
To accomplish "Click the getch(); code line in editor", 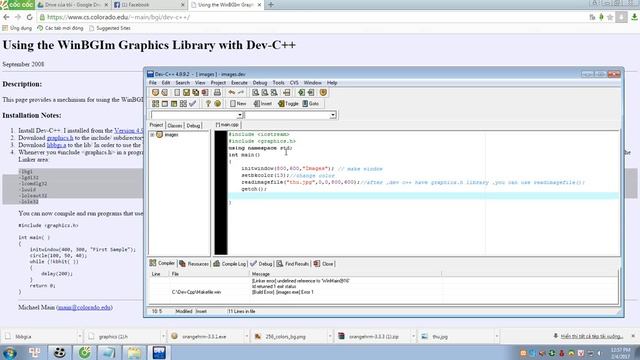I will pyautogui.click(x=254, y=189).
